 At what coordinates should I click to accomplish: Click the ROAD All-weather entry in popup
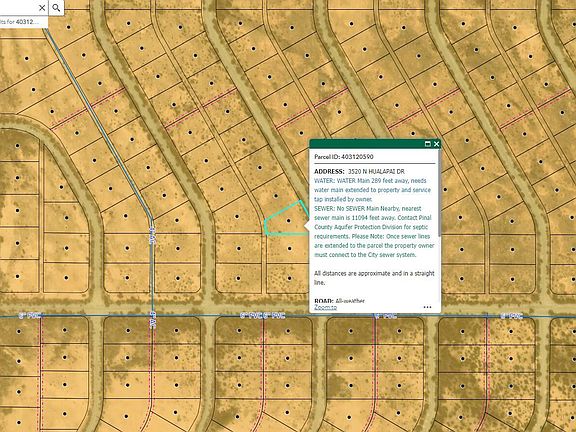coord(339,301)
